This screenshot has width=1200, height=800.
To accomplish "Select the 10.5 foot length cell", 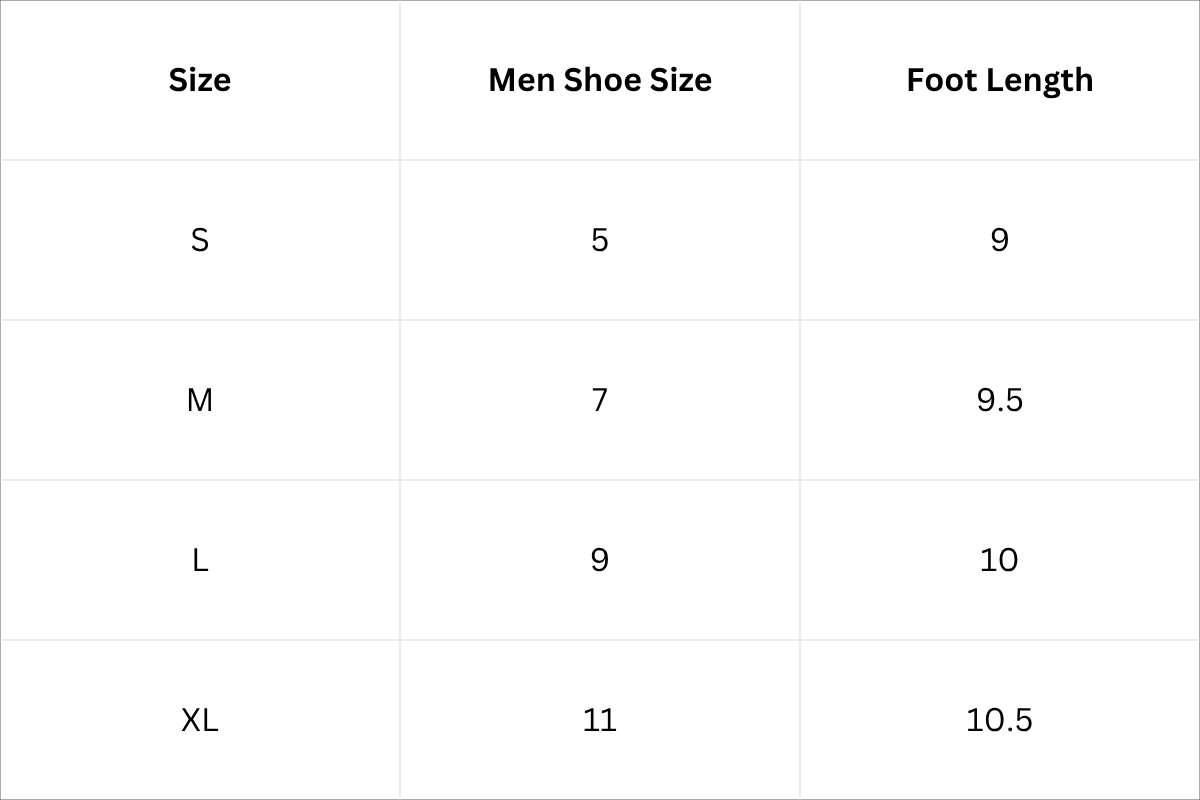I will tap(1000, 720).
